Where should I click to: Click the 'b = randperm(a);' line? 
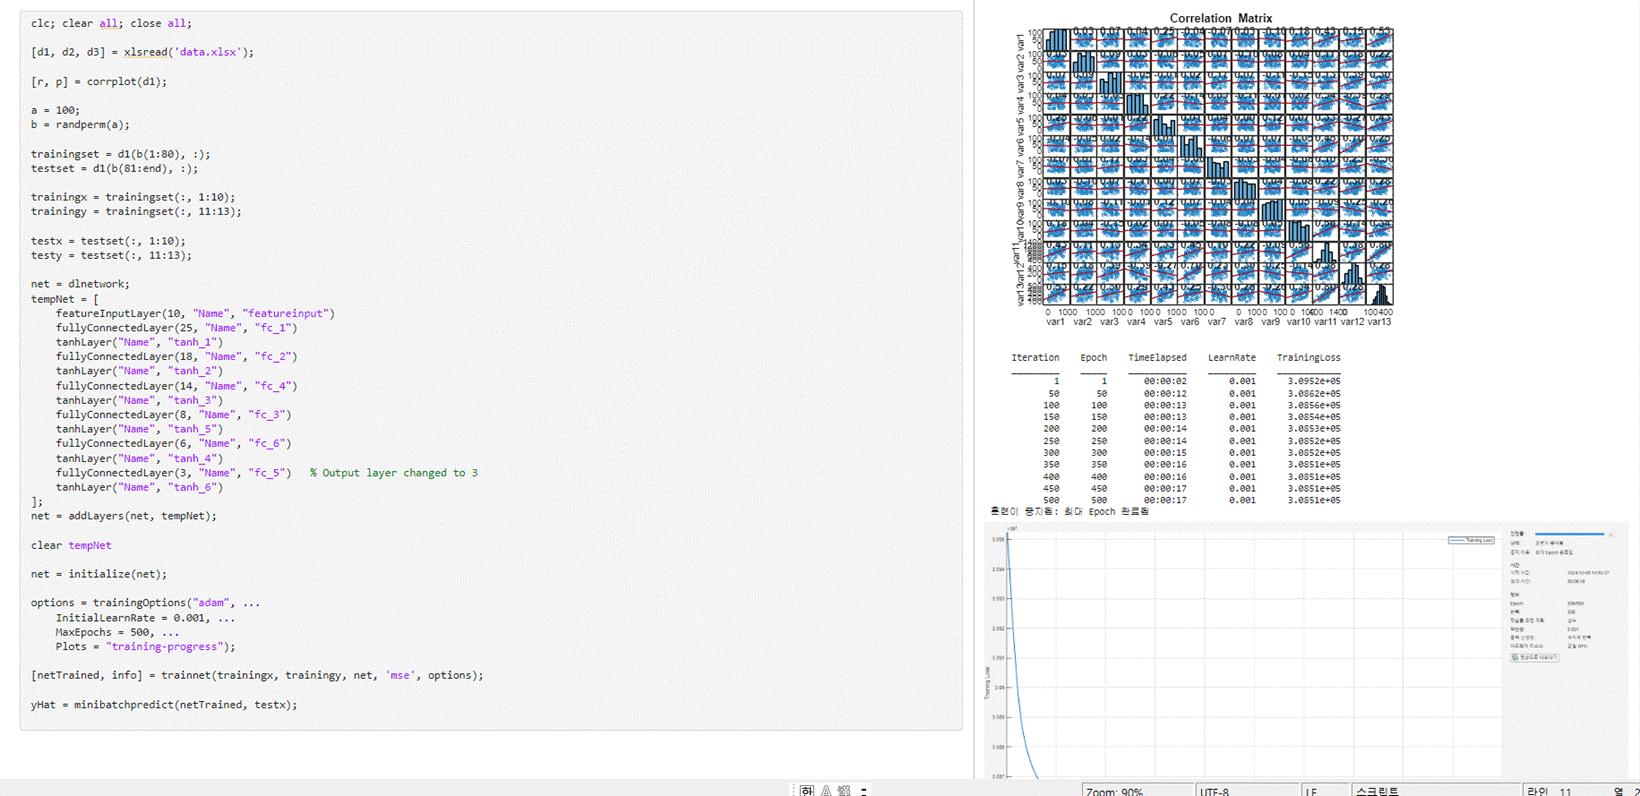coord(80,125)
